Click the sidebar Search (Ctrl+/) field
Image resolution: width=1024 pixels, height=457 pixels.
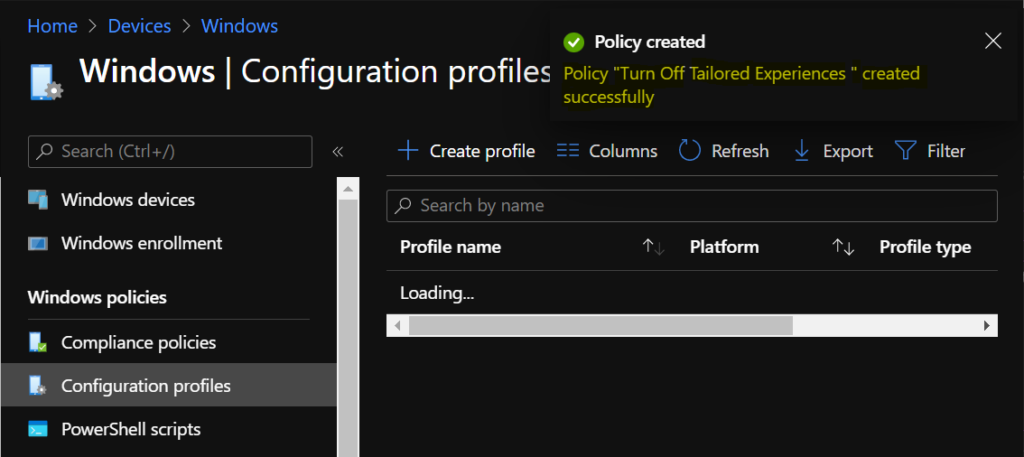[x=170, y=151]
